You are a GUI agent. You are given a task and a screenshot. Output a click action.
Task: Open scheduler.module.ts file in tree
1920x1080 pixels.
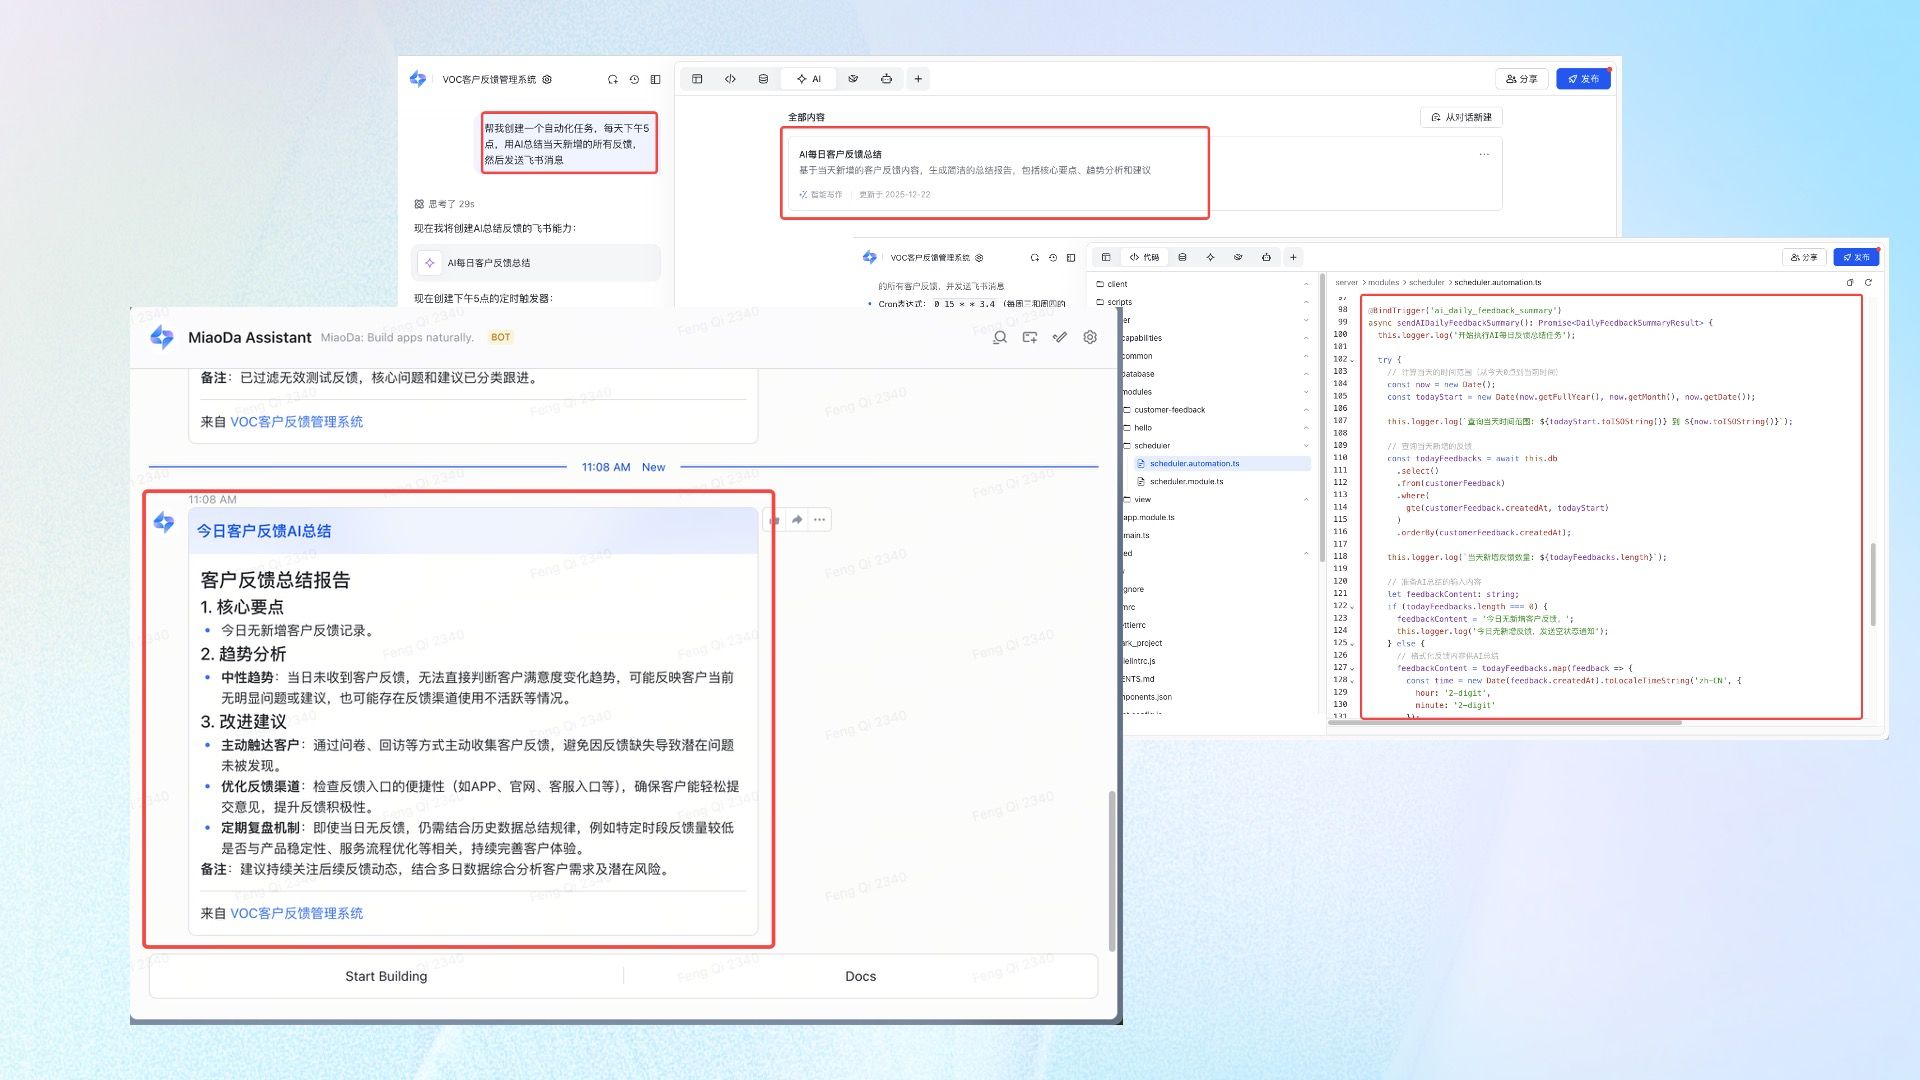(x=1186, y=482)
